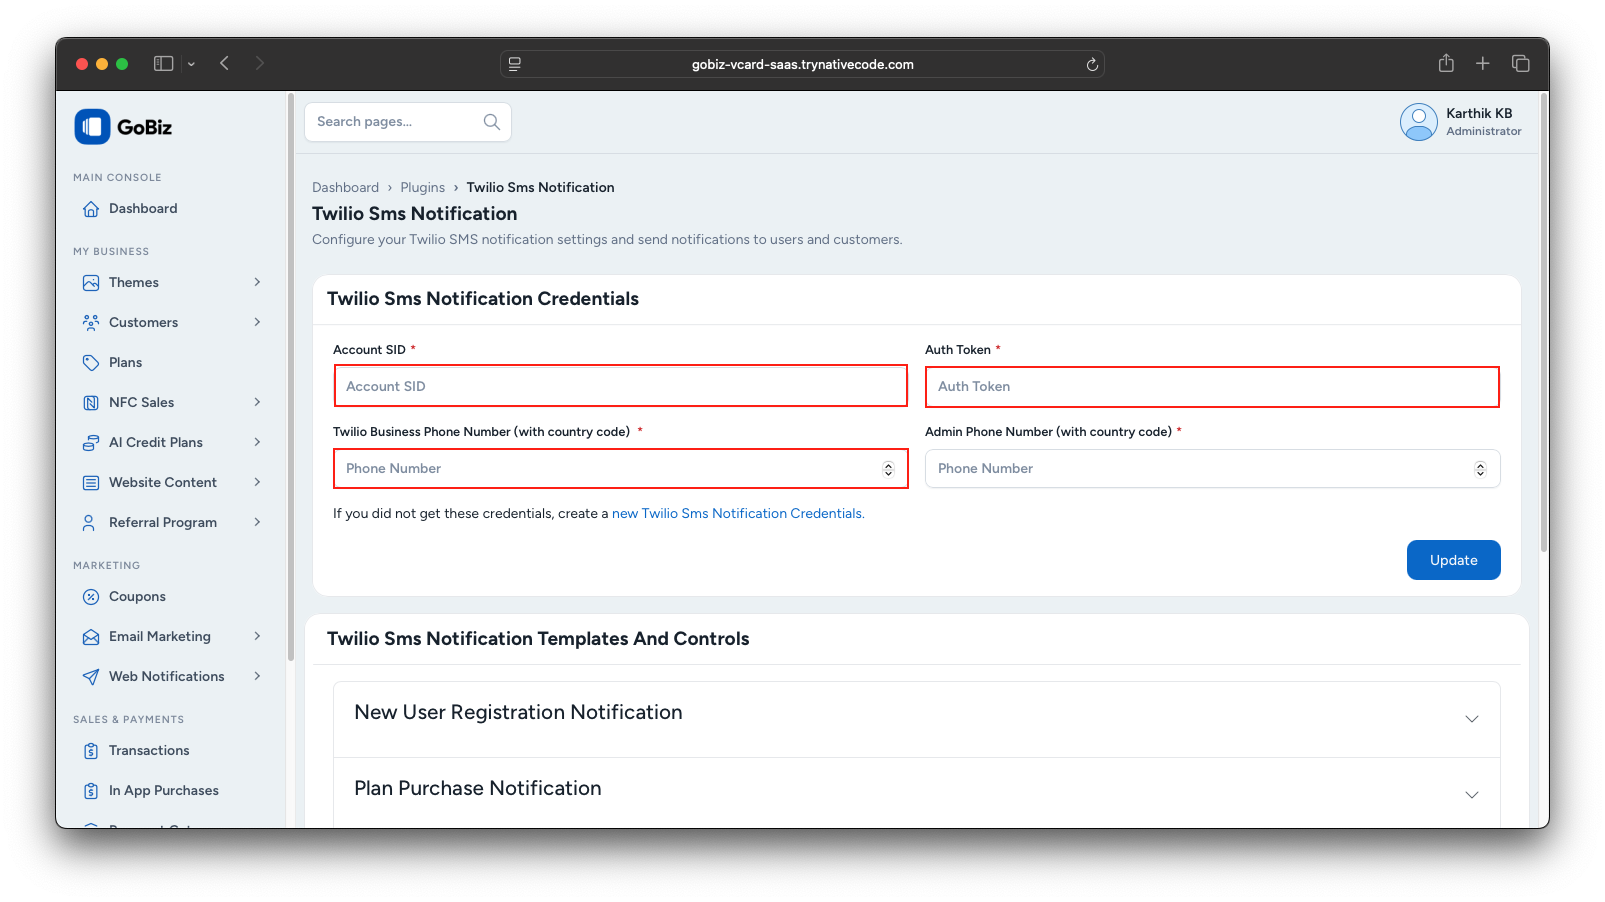Focus Admin Phone Number field

point(1212,469)
